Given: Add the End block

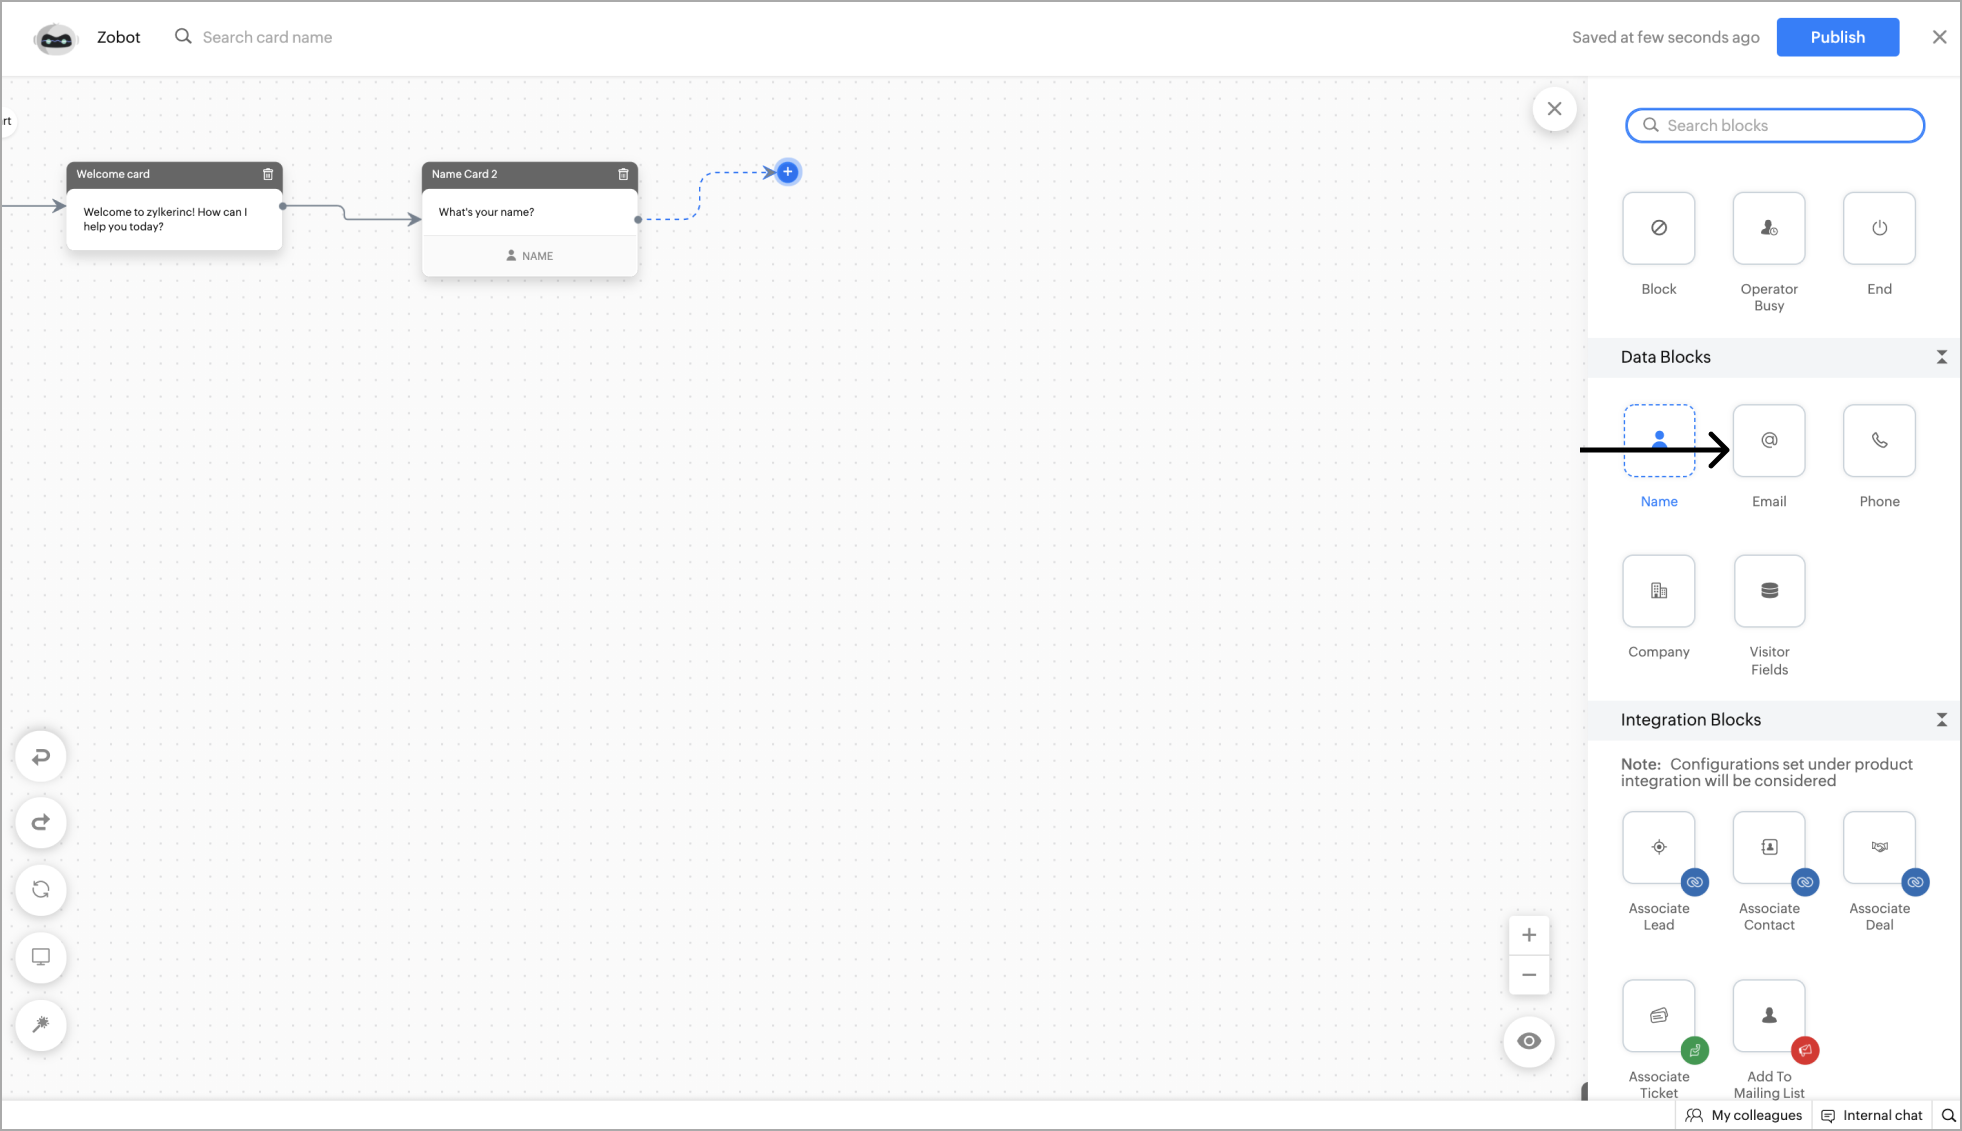Looking at the screenshot, I should 1879,228.
